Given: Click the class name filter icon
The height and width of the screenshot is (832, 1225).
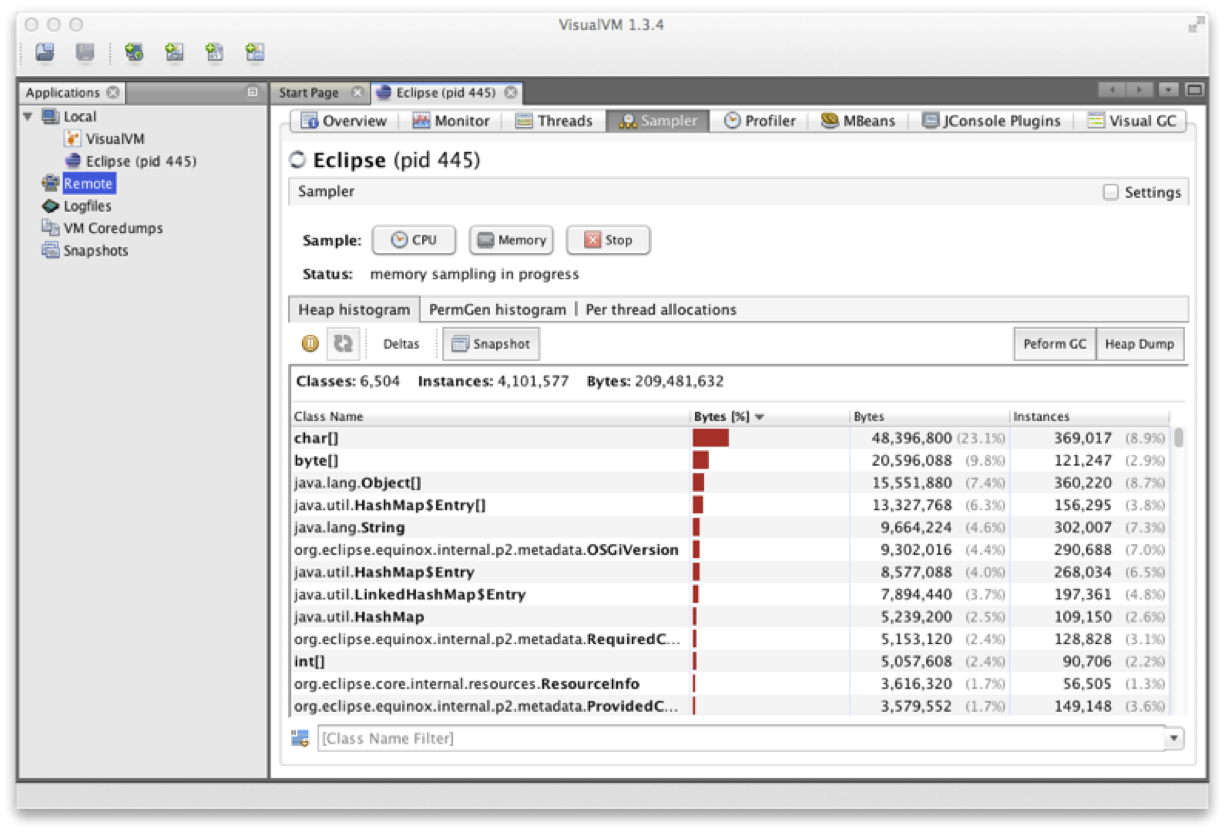Looking at the screenshot, I should (x=300, y=738).
